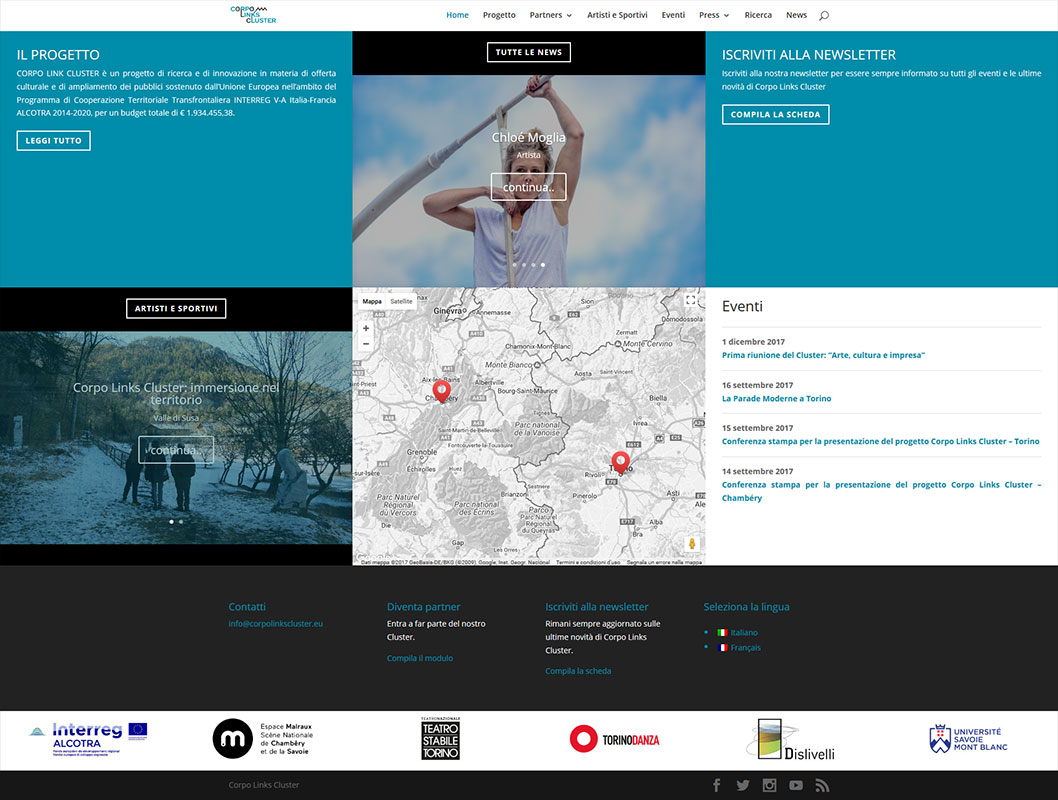The height and width of the screenshot is (800, 1058).
Task: Select the last dot of news slider
Action: coord(542,265)
